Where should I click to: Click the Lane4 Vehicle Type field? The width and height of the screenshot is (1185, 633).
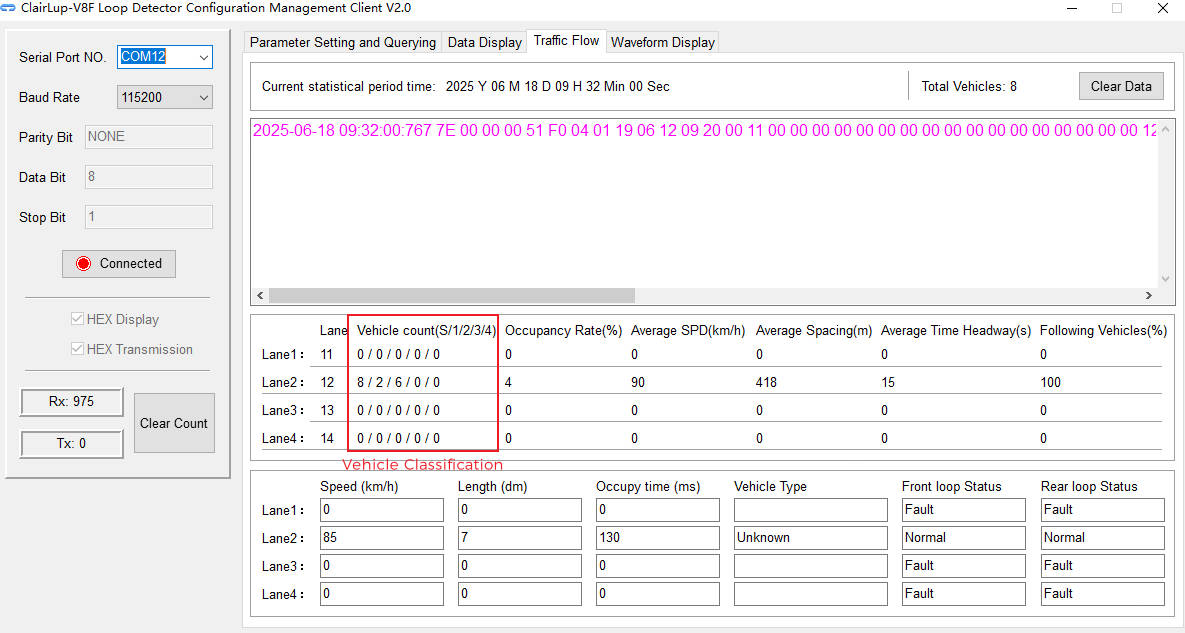[x=811, y=594]
